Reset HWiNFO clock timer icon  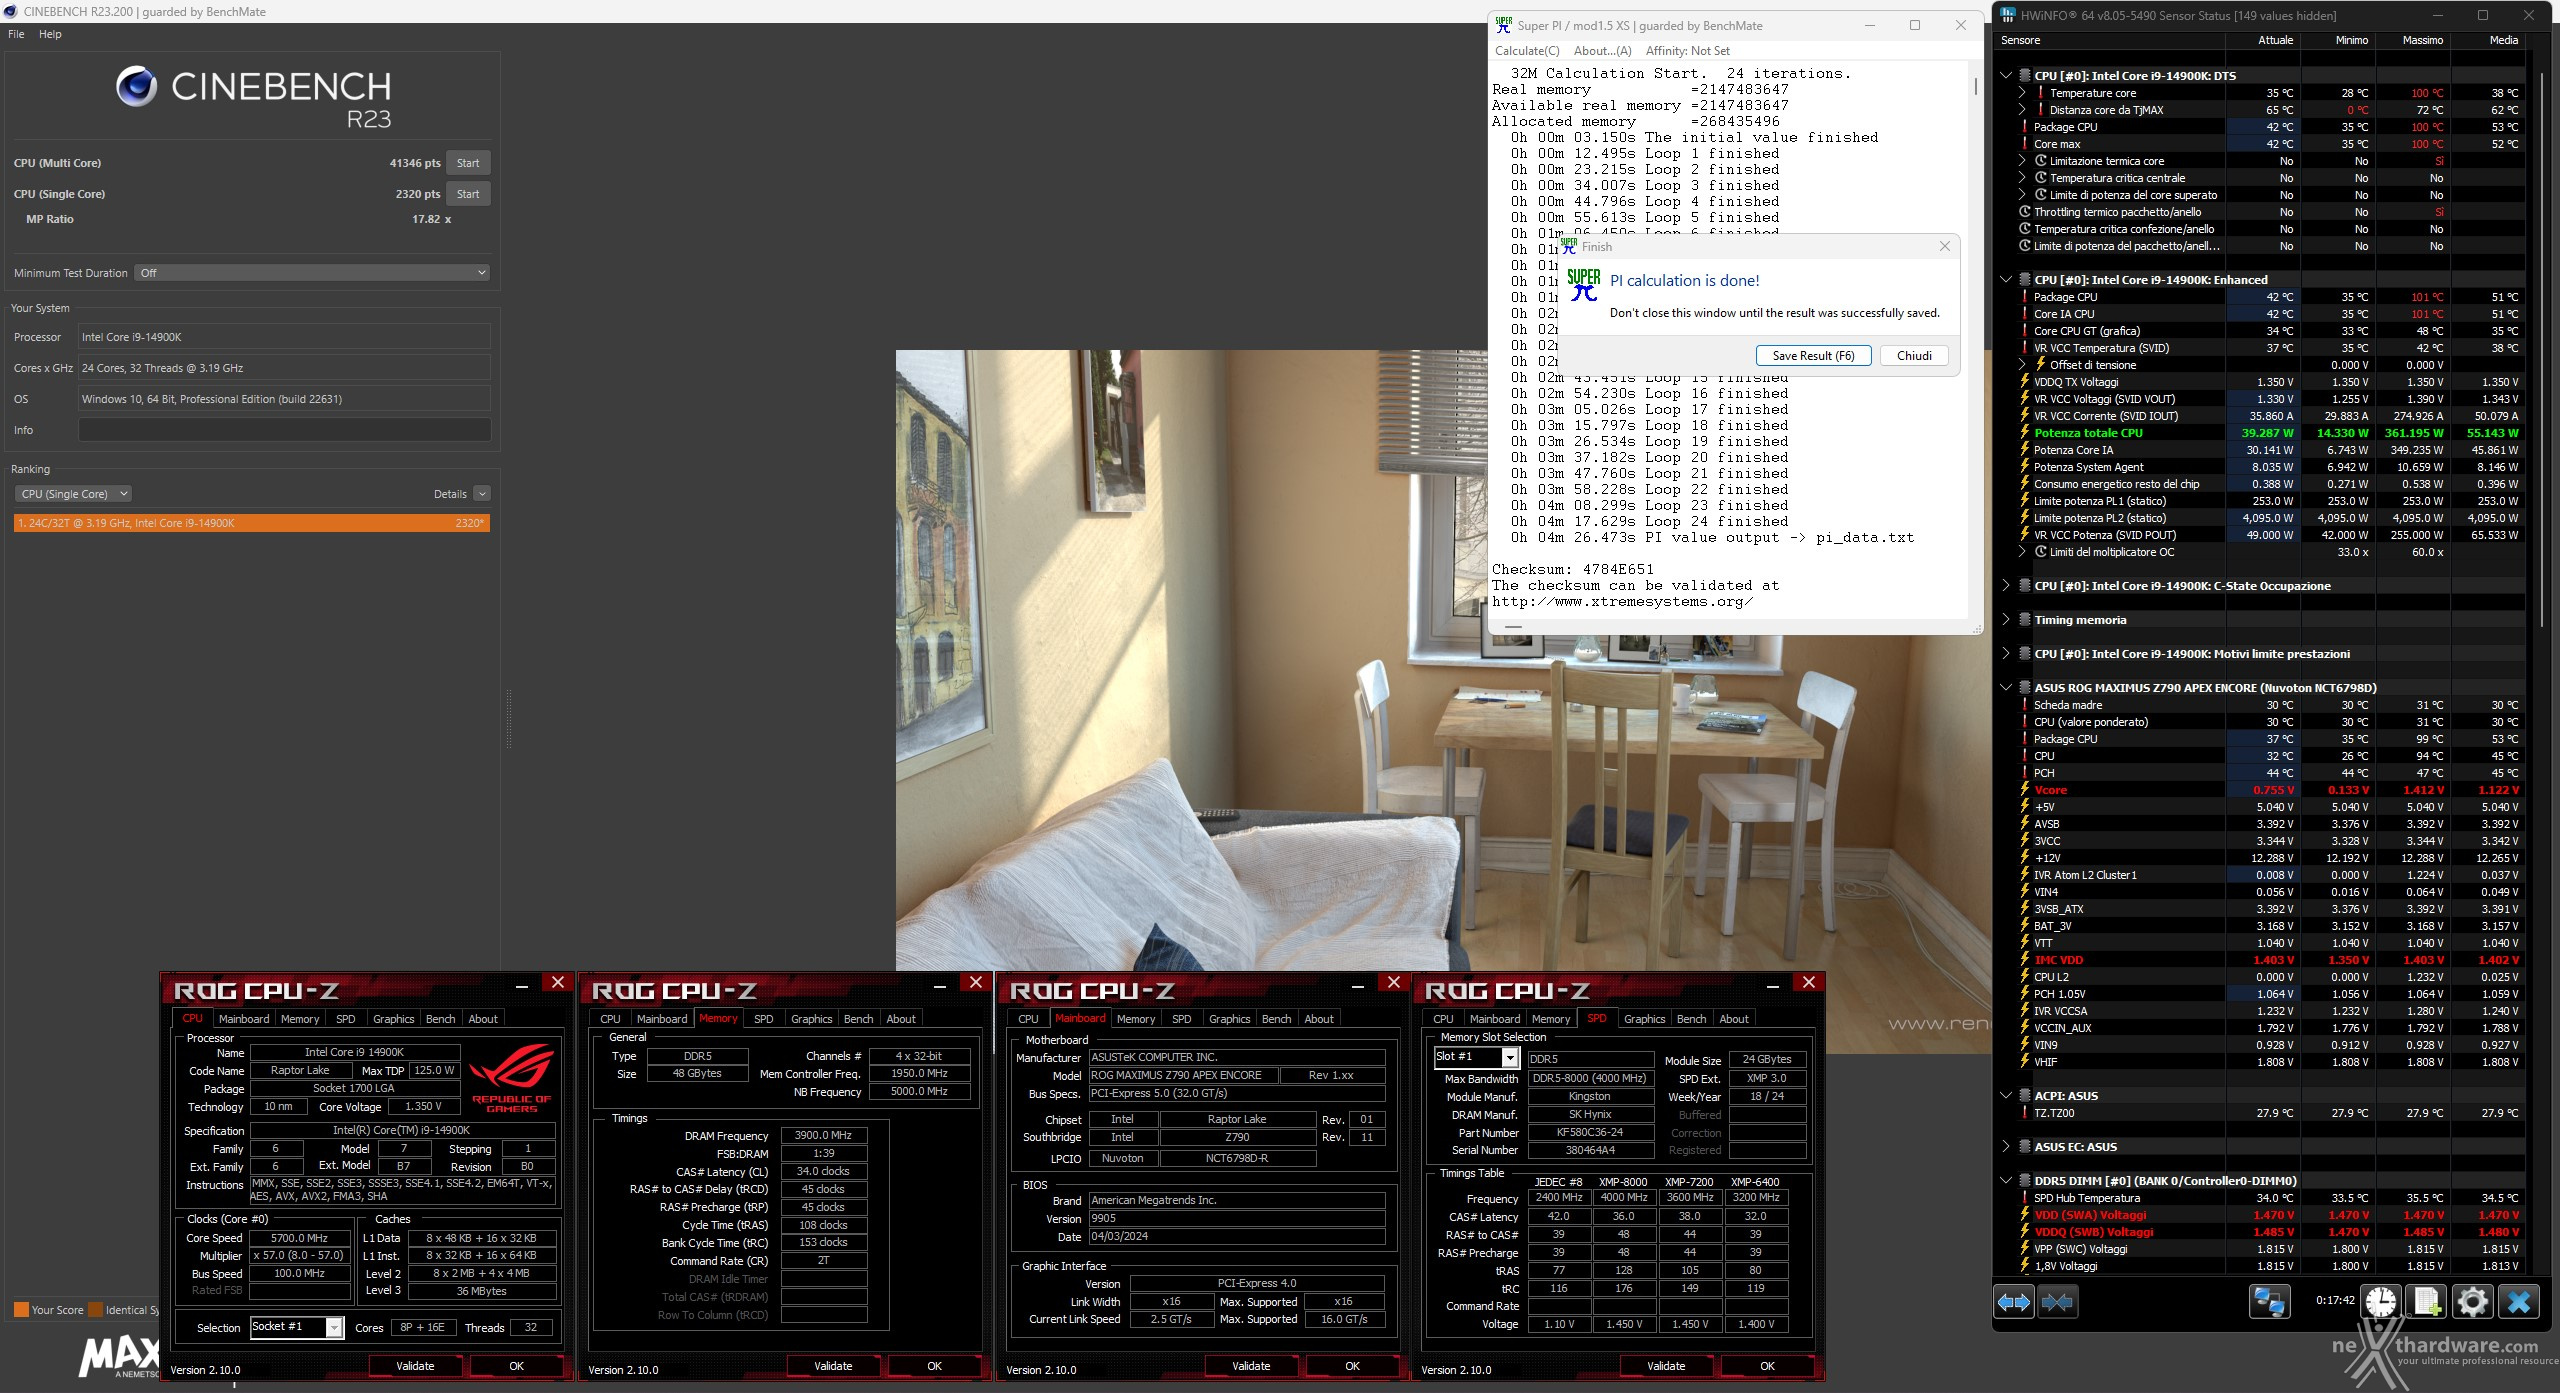point(2381,1302)
